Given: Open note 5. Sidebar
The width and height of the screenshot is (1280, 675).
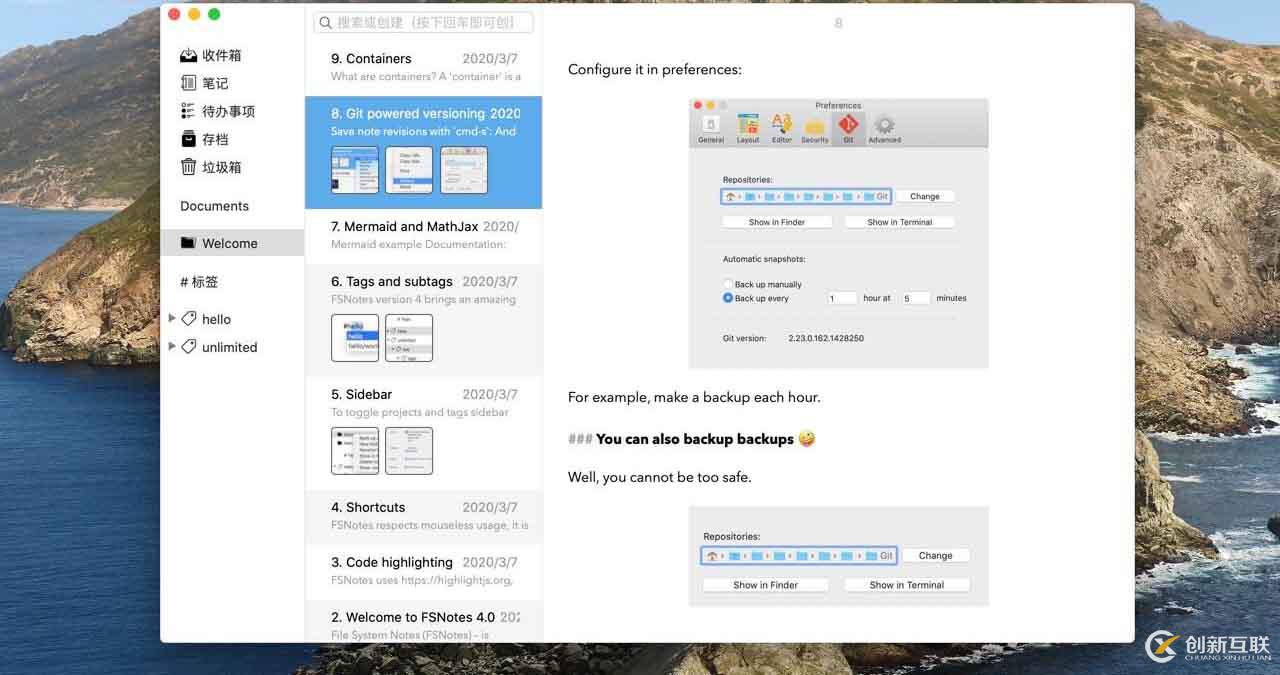Looking at the screenshot, I should click(424, 433).
